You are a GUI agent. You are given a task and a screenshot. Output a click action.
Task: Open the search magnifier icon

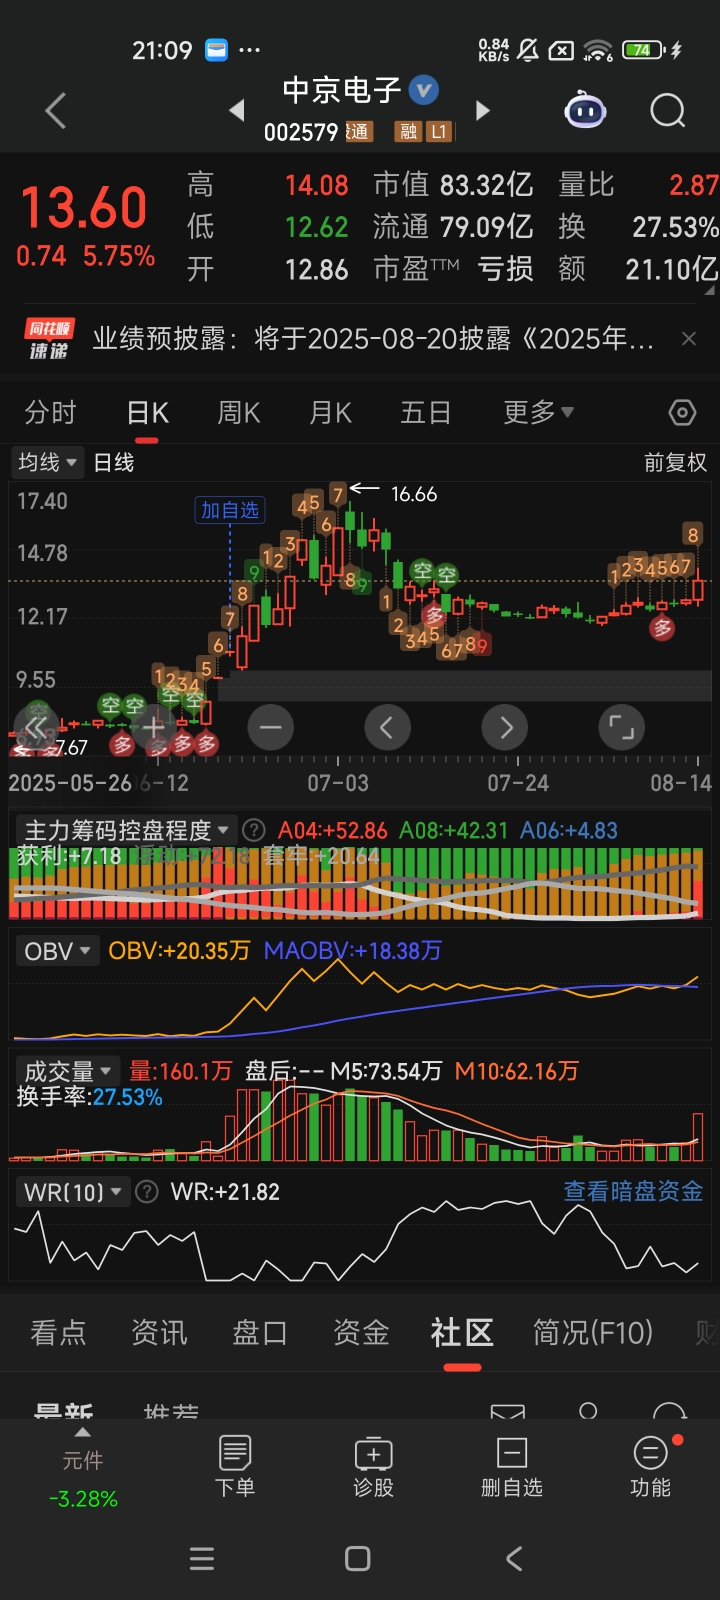[x=667, y=110]
